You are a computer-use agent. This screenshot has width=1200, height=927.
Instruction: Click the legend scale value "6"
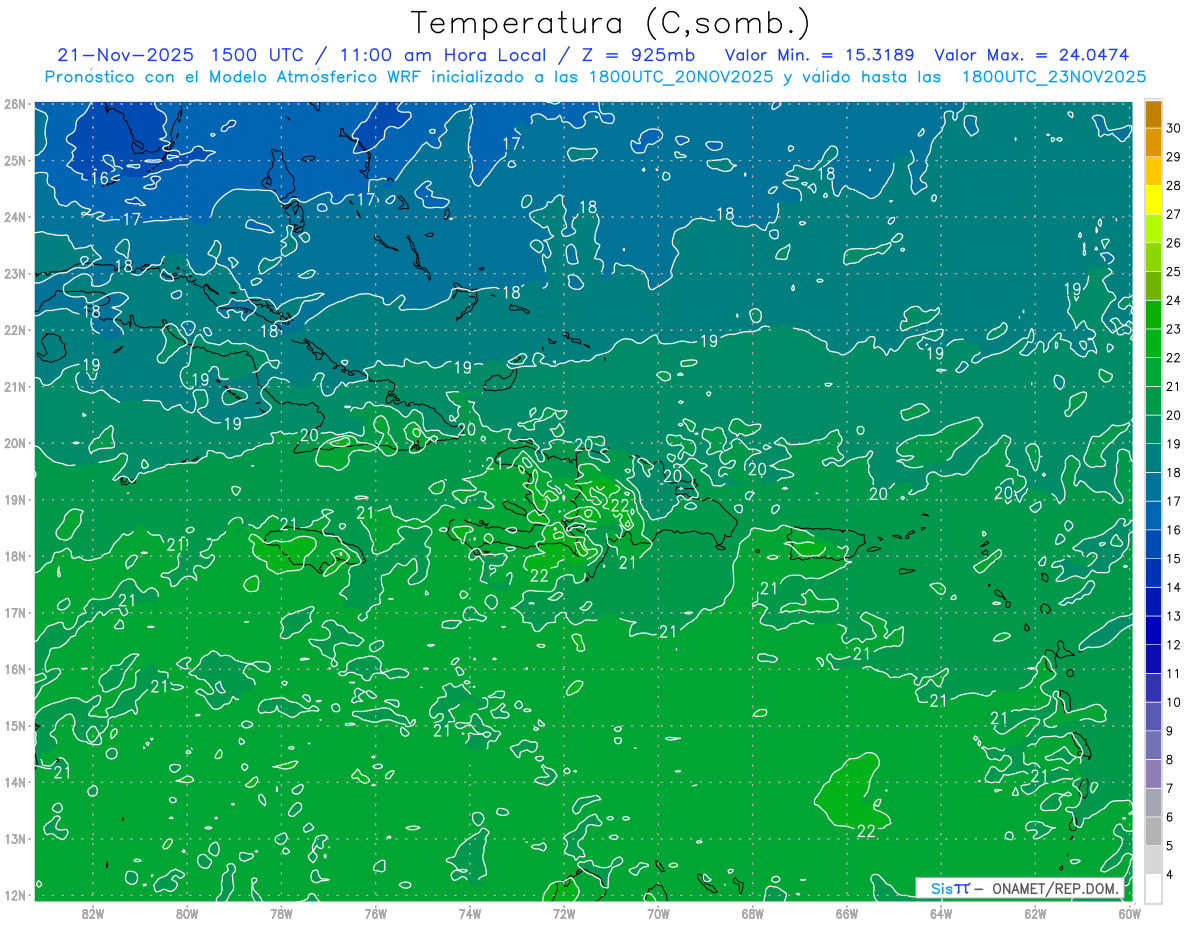coord(1171,817)
